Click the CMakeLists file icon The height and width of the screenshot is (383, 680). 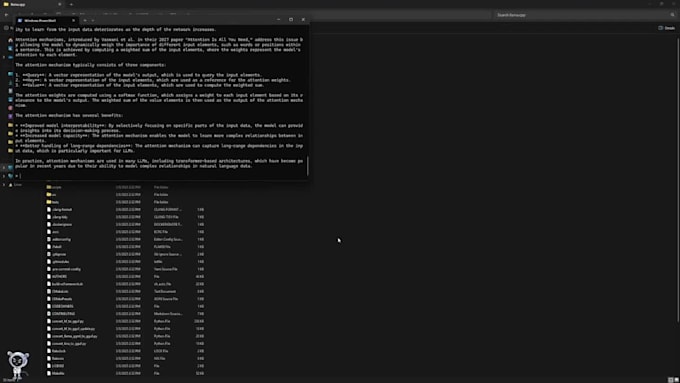[49, 291]
